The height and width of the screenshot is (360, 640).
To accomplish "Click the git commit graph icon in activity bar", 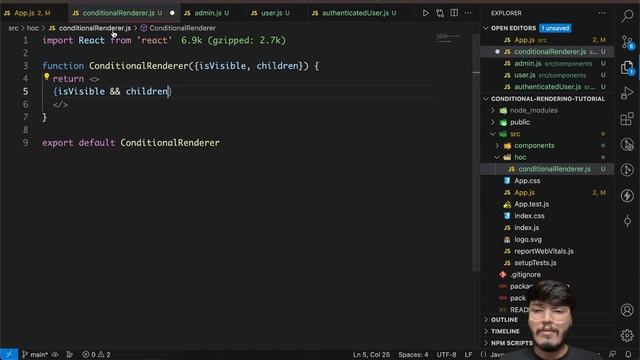I will (627, 221).
